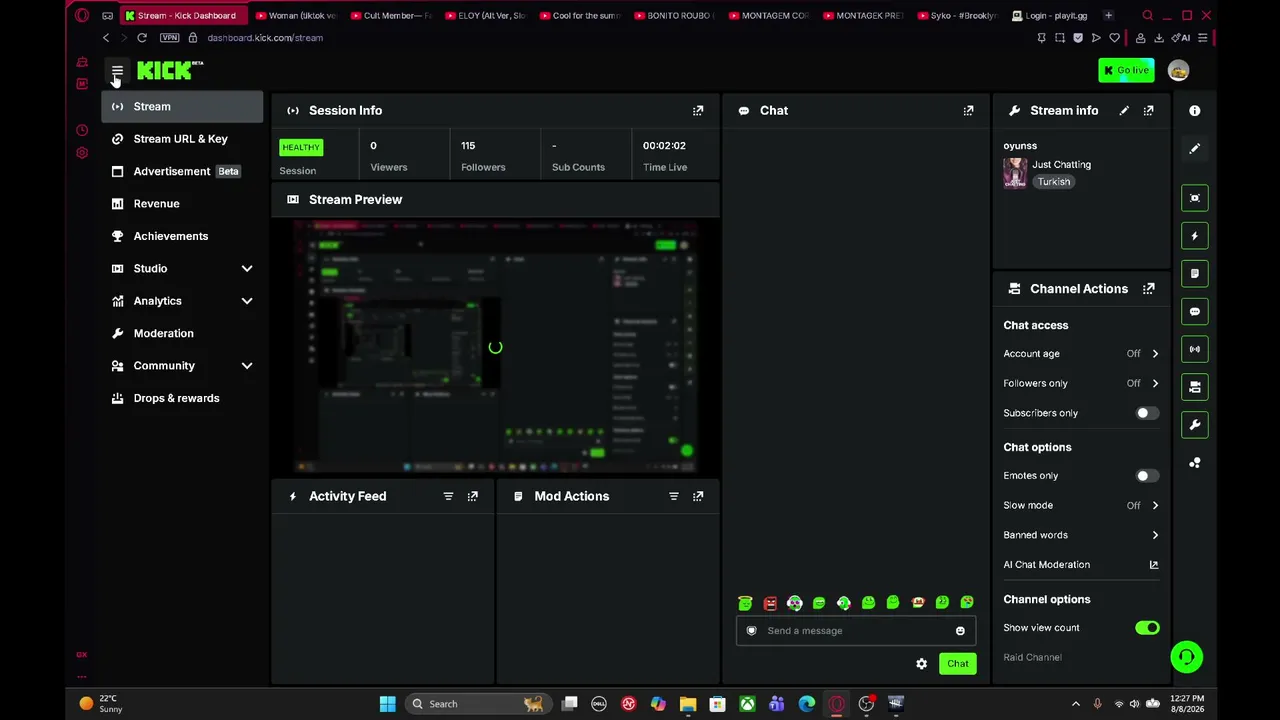Image resolution: width=1280 pixels, height=720 pixels.
Task: Click Raid Channel option
Action: (1032, 658)
